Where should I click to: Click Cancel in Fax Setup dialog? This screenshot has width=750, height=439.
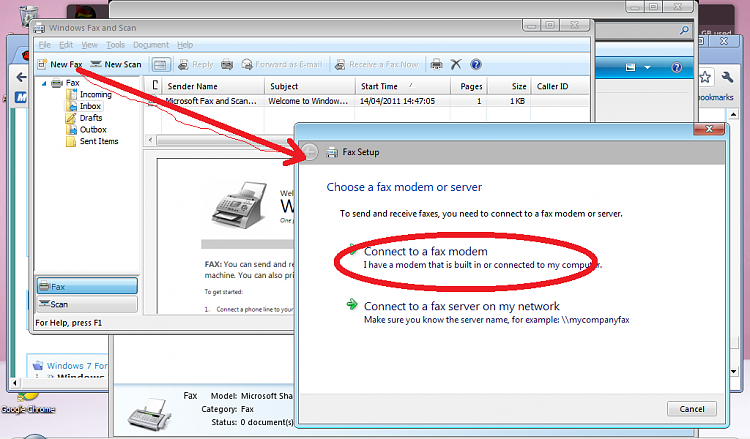coord(692,409)
